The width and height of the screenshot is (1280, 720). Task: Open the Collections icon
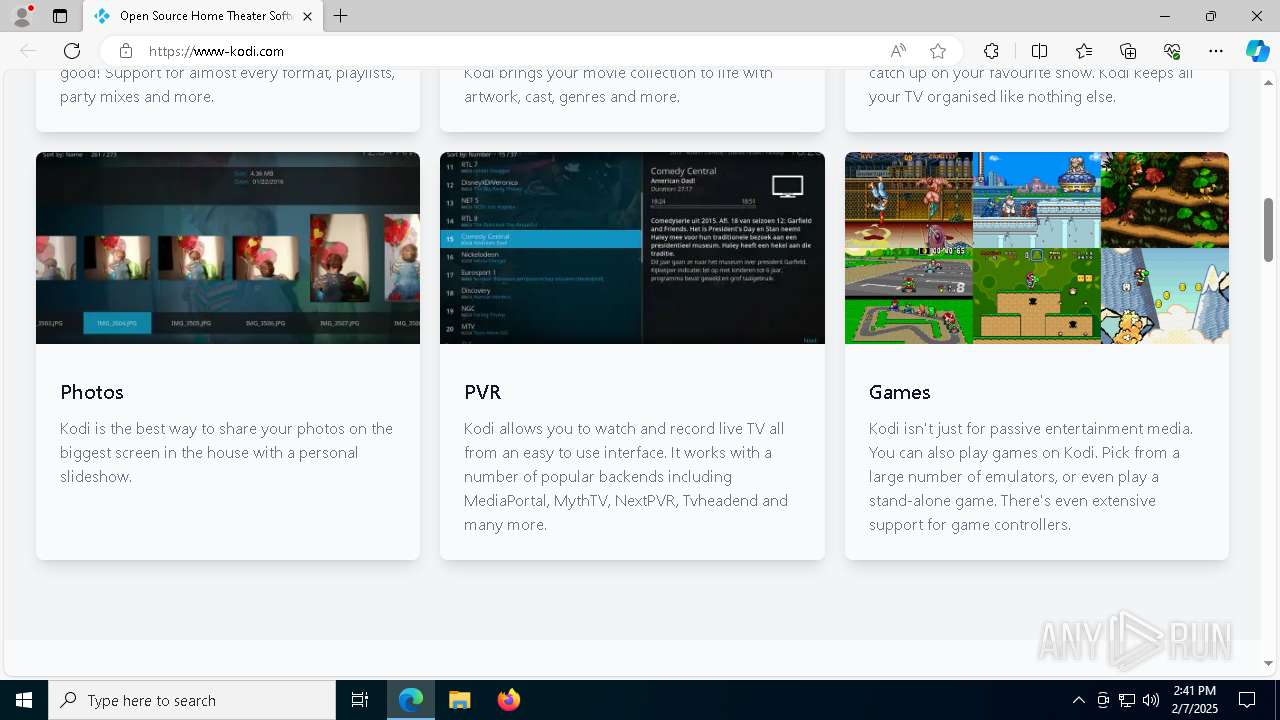coord(1128,51)
